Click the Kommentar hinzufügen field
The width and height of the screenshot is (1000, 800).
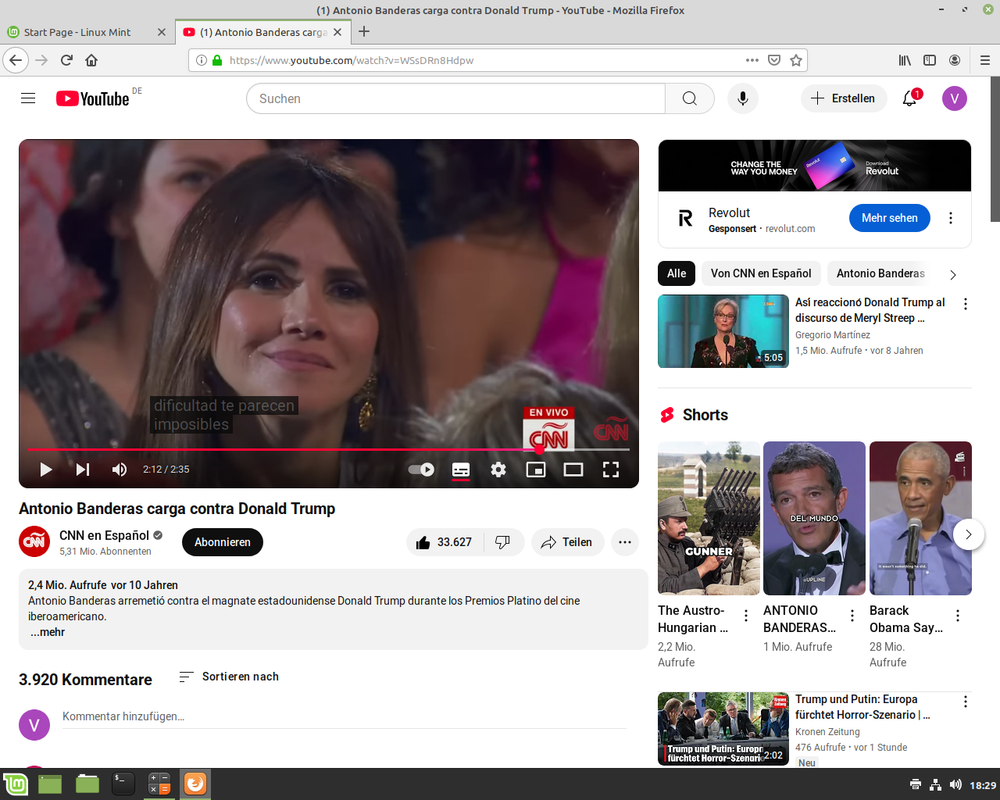[344, 716]
